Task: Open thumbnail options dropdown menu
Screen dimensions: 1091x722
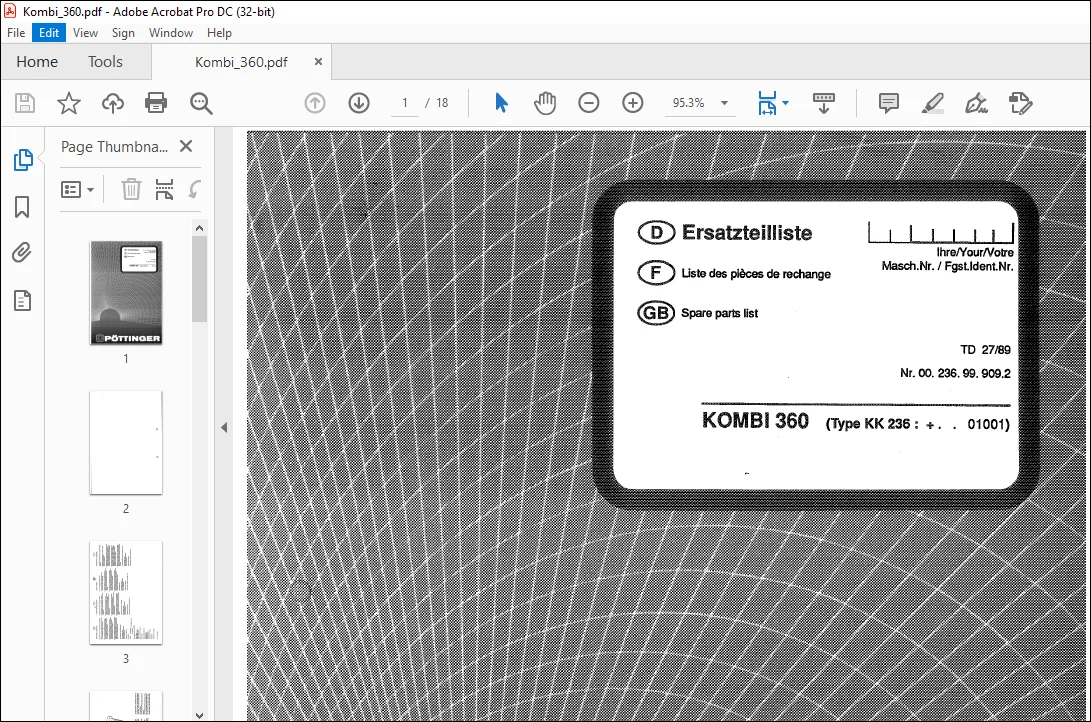Action: 77,189
